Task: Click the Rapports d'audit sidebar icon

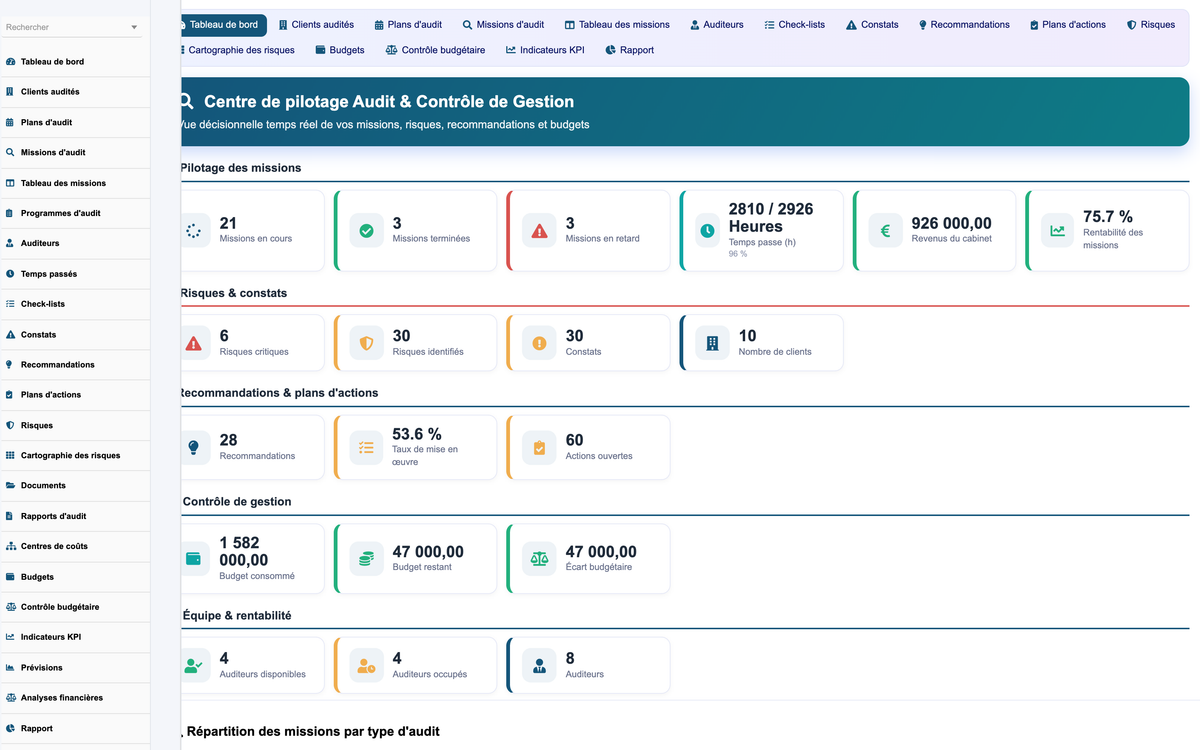Action: 10,516
